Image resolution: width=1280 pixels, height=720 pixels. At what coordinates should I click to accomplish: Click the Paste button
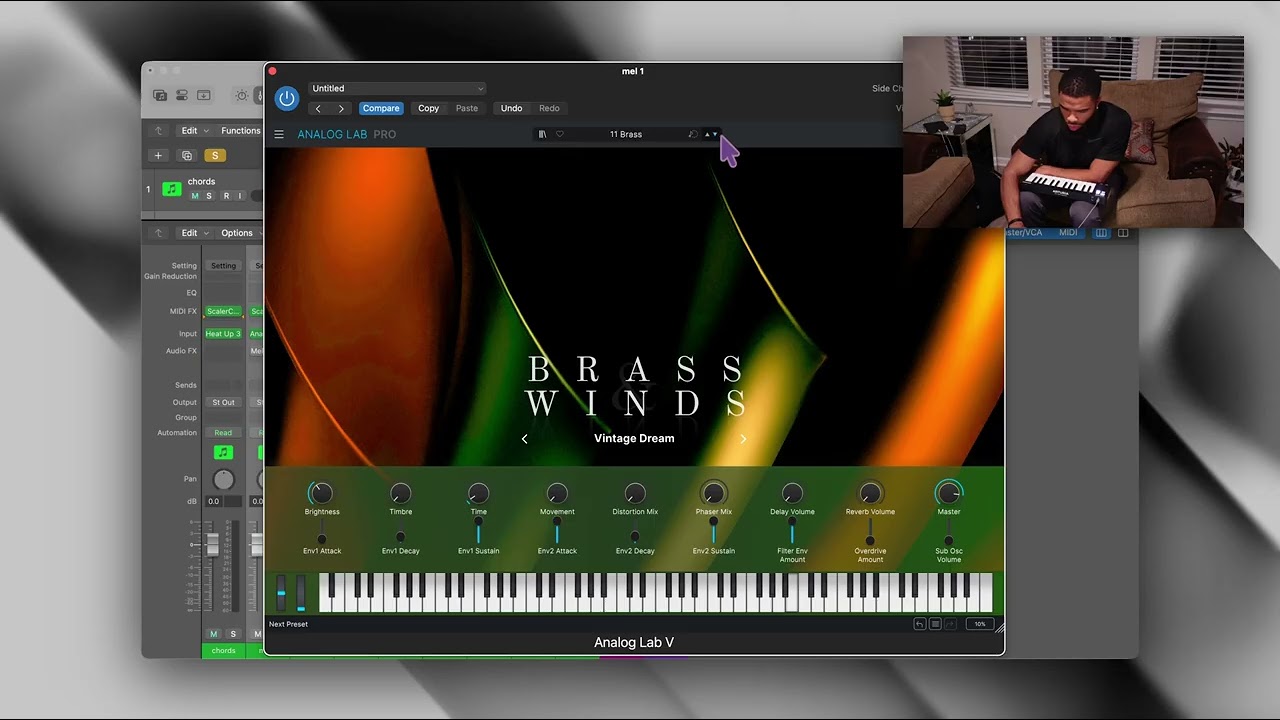[x=467, y=108]
